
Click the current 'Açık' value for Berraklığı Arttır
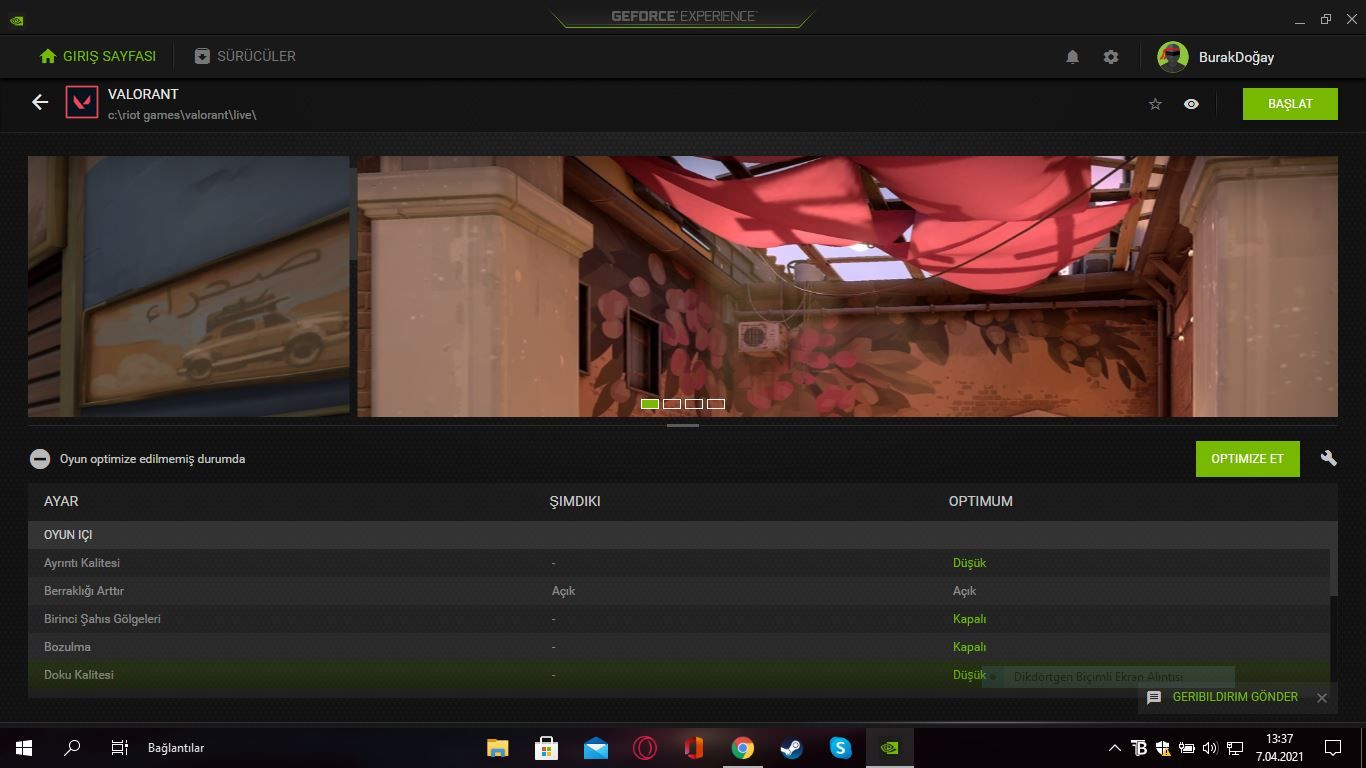[563, 591]
